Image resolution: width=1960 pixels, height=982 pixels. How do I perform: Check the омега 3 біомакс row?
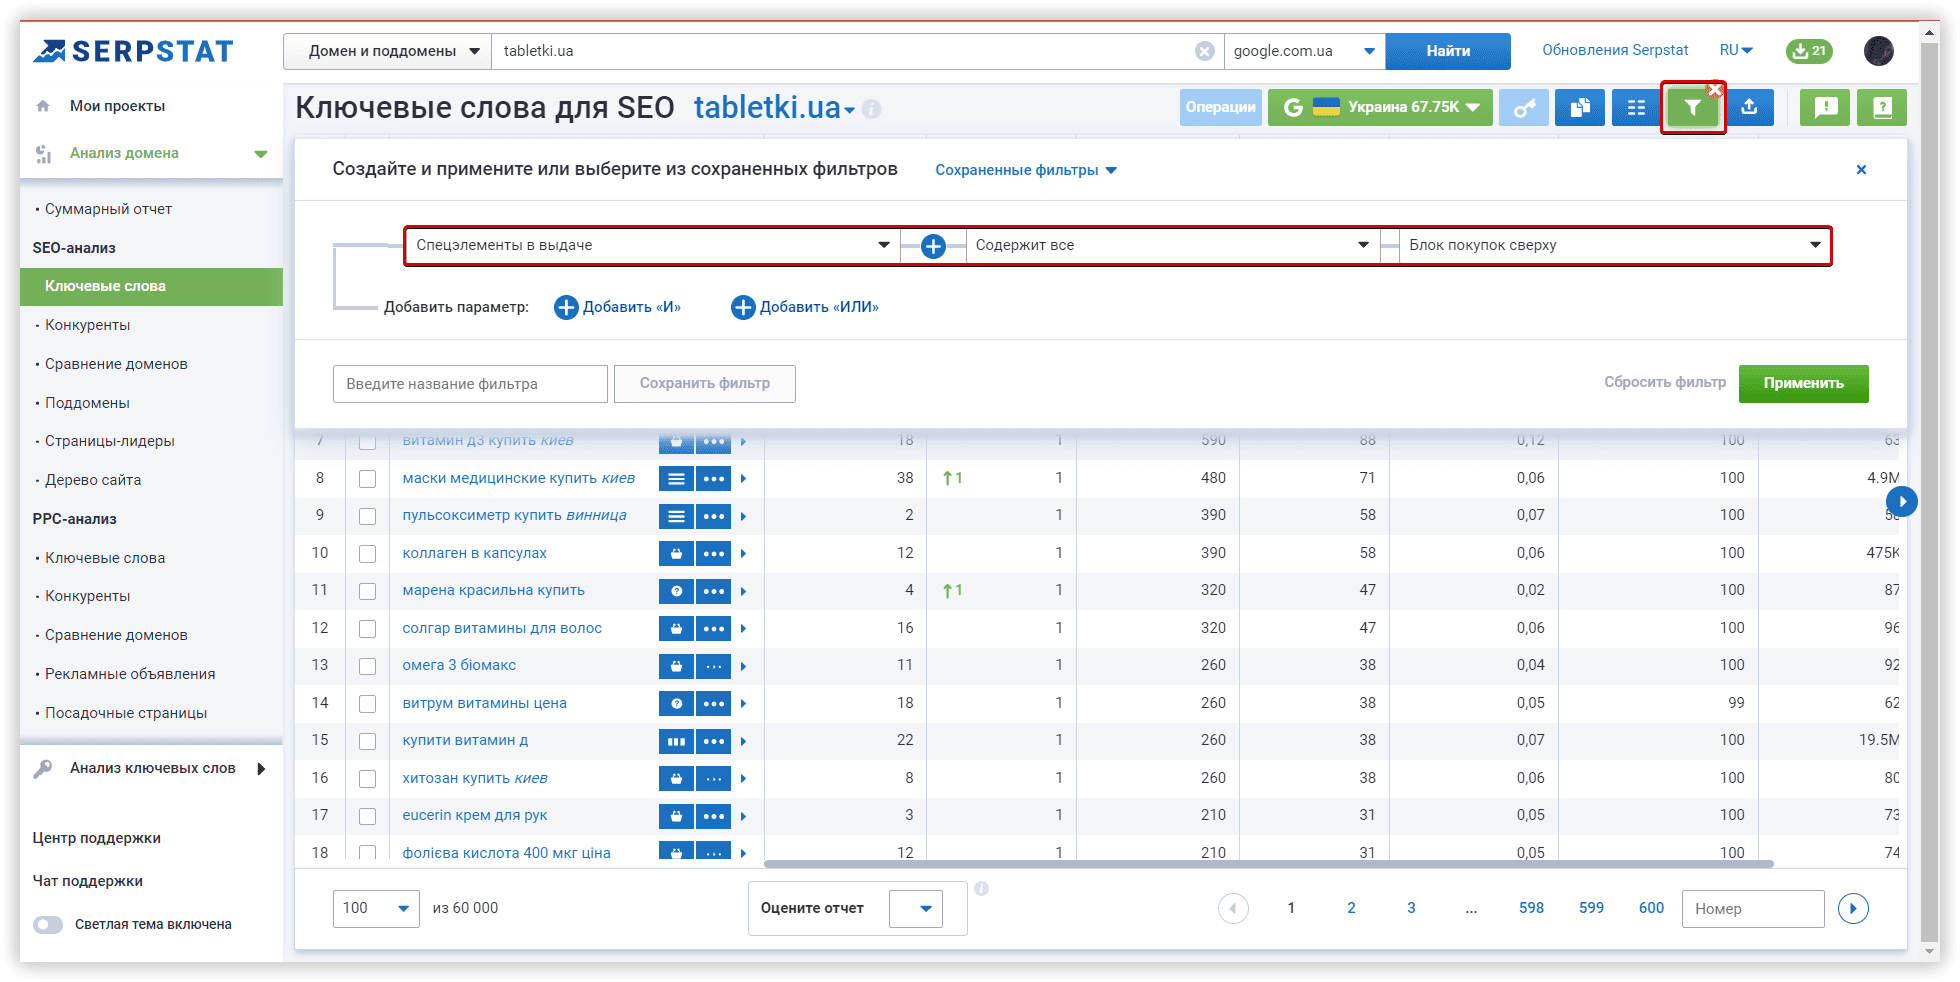coord(368,666)
